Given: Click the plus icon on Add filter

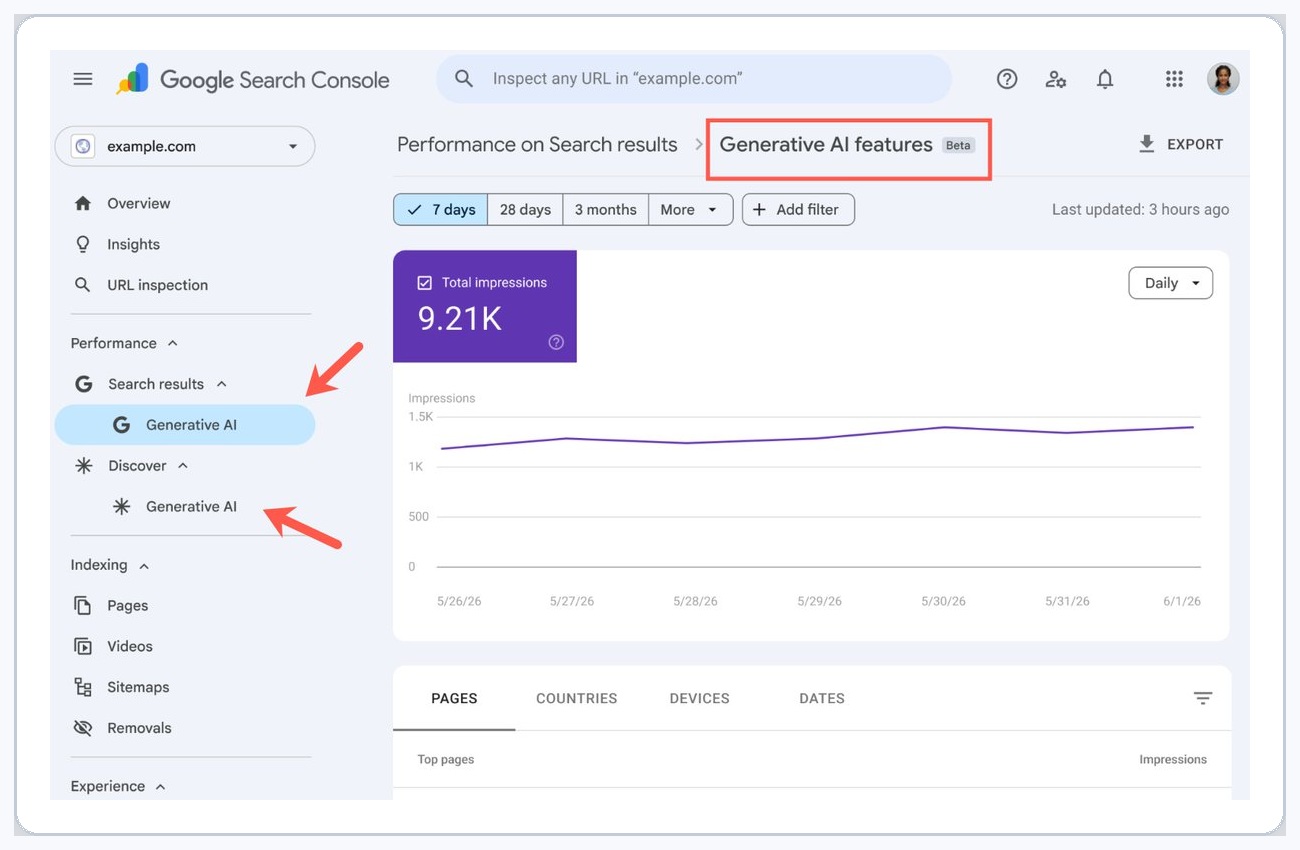Looking at the screenshot, I should pos(759,209).
